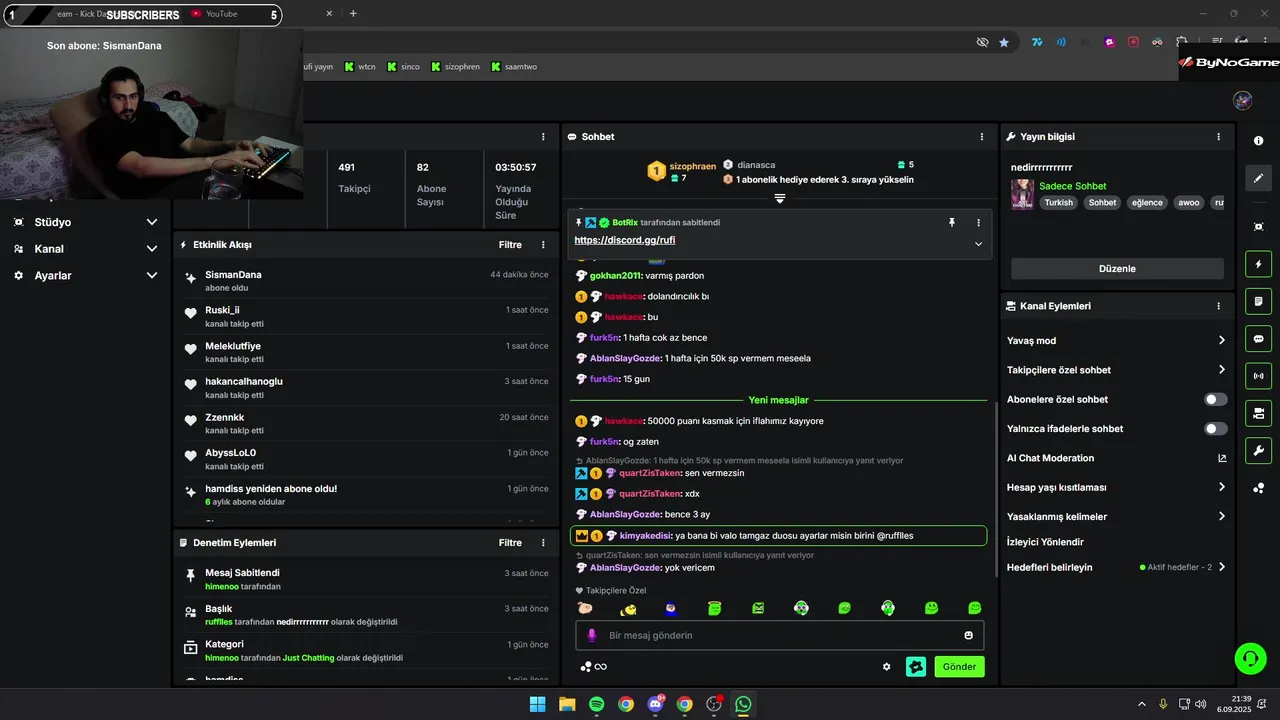Open Yasaklanmış kelimeler arrow
Screen dimensions: 1280x720
tap(1221, 517)
